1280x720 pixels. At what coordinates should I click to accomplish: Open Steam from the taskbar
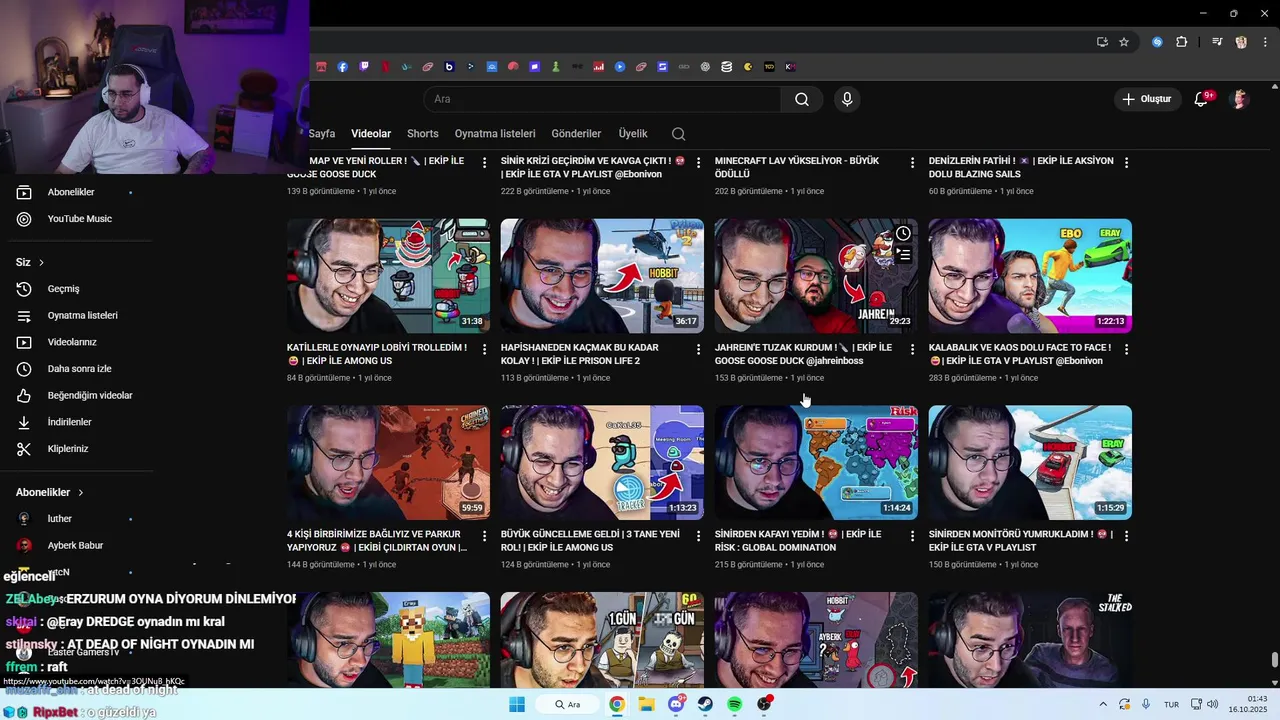(x=705, y=704)
